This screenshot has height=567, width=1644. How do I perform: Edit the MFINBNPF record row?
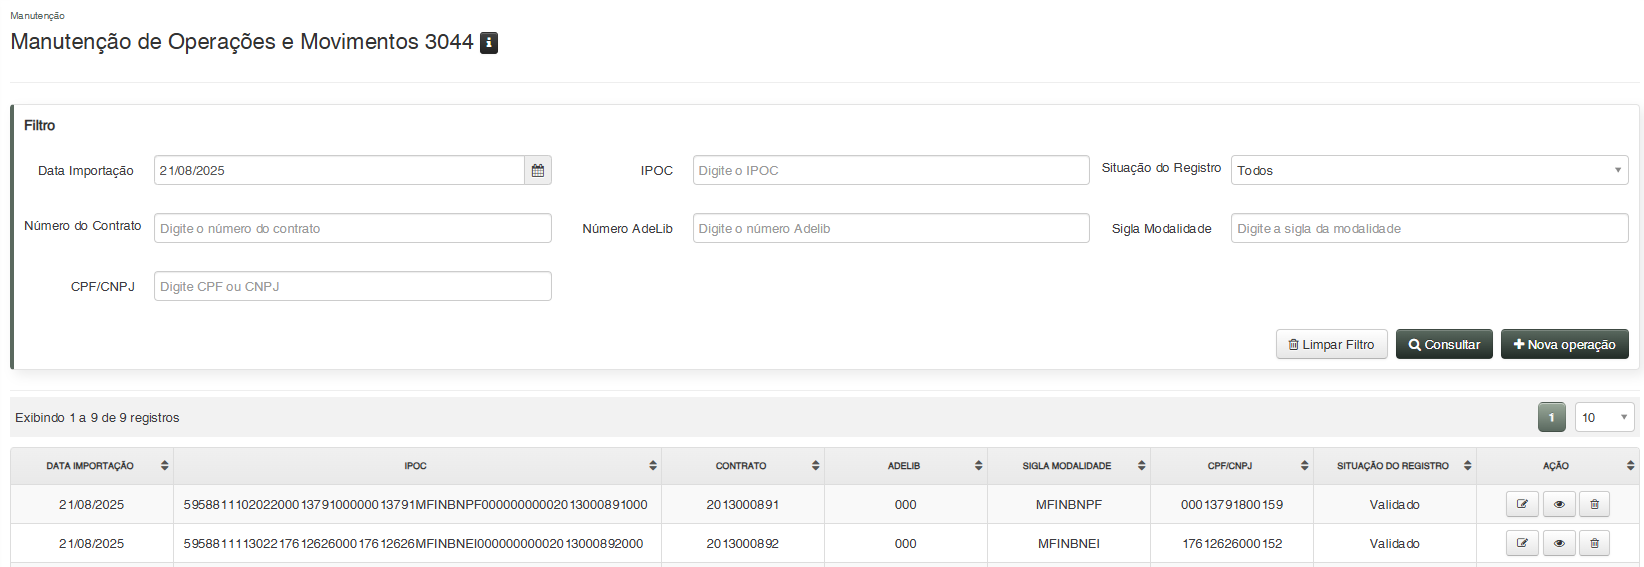pos(1522,505)
